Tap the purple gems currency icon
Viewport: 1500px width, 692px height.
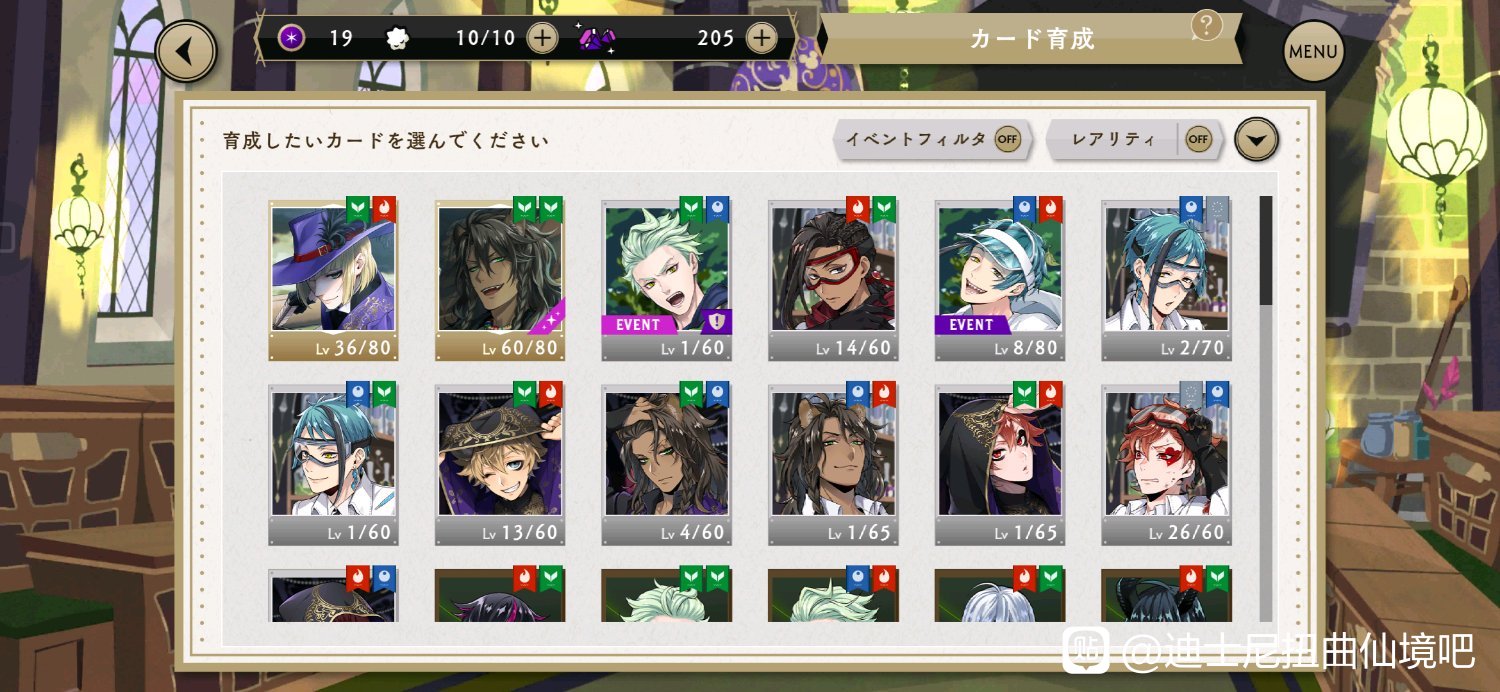coord(597,39)
